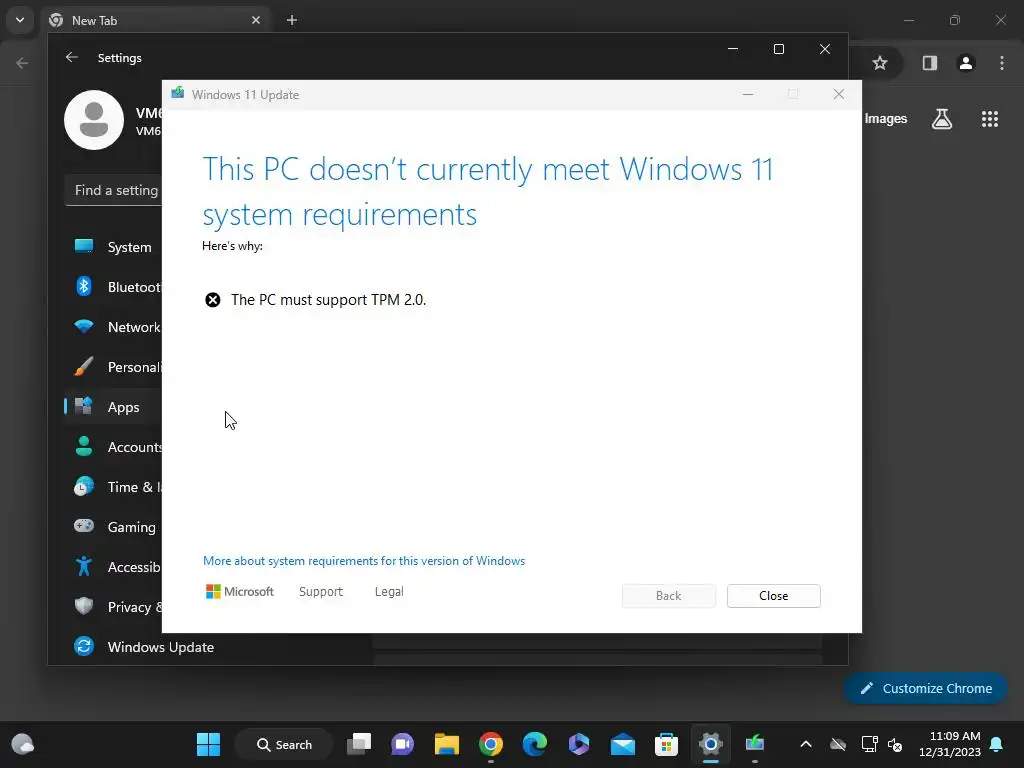This screenshot has height=768, width=1024.
Task: Open Mail app from taskbar
Action: click(622, 744)
